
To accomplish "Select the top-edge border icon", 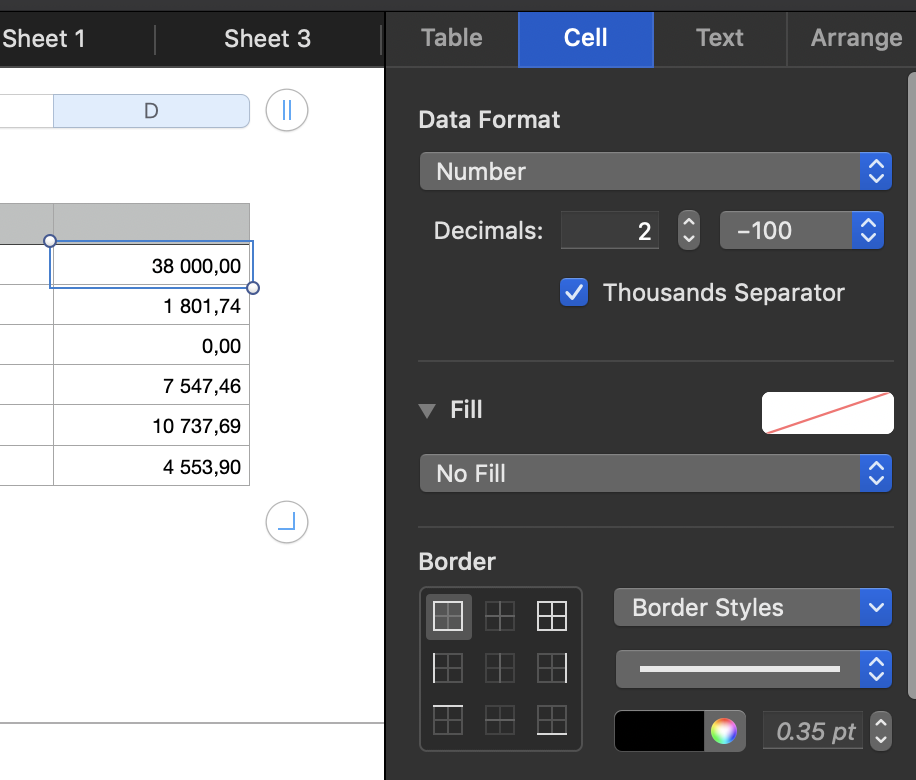I will point(447,719).
